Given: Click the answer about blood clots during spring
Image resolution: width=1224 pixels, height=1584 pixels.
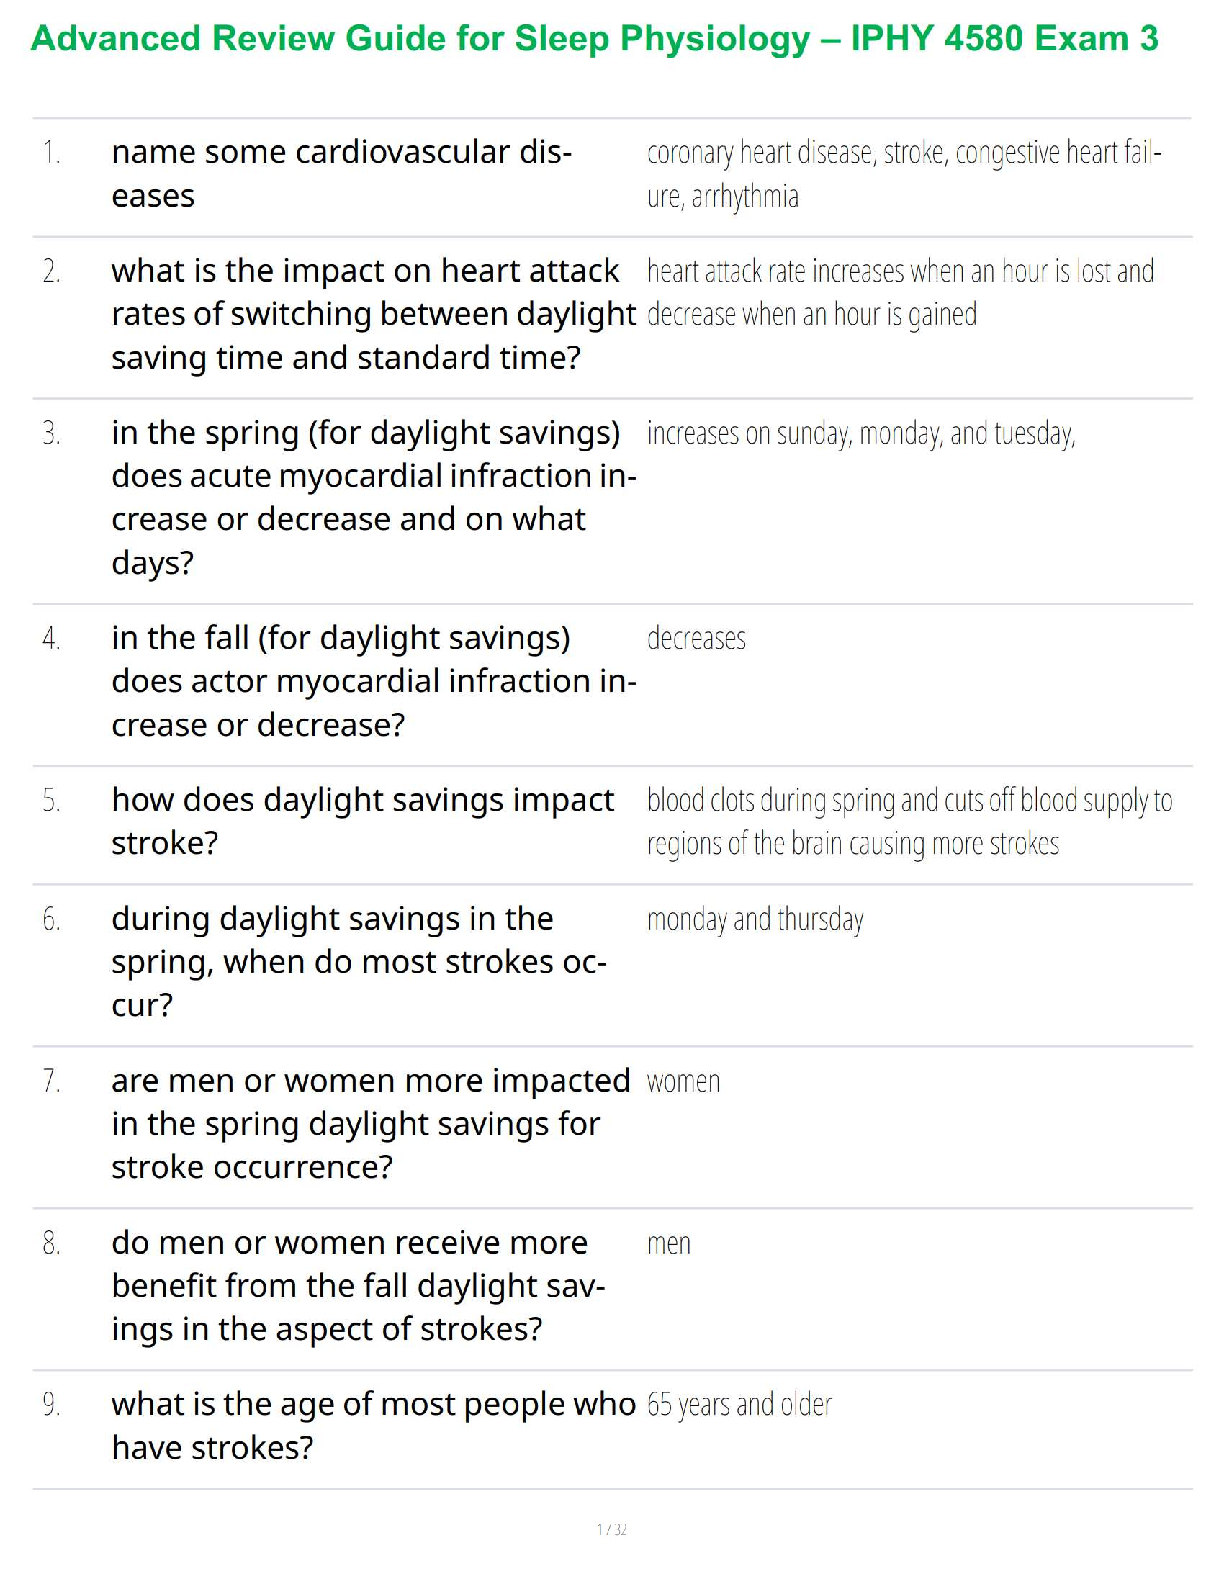Looking at the screenshot, I should [x=908, y=822].
